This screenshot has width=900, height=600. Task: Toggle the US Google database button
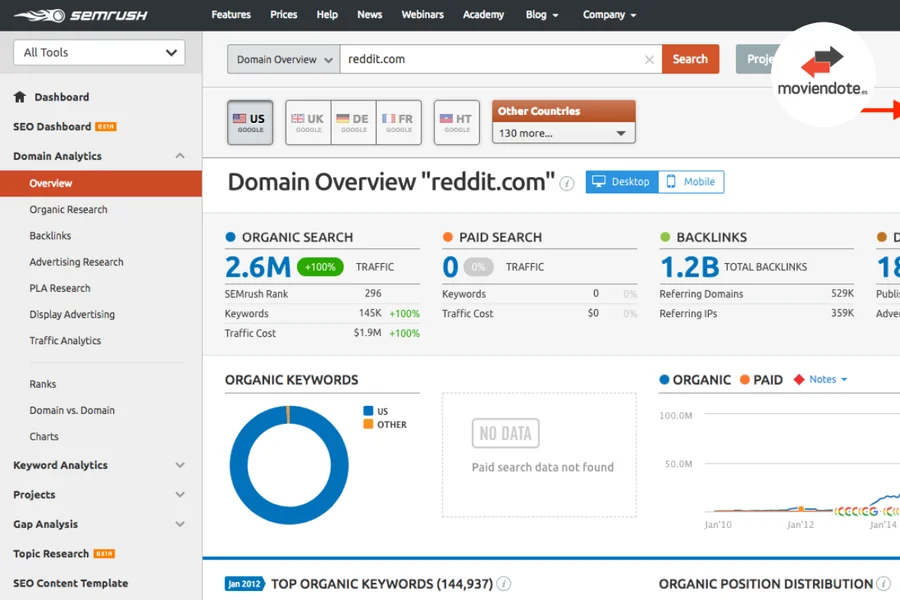click(x=249, y=122)
